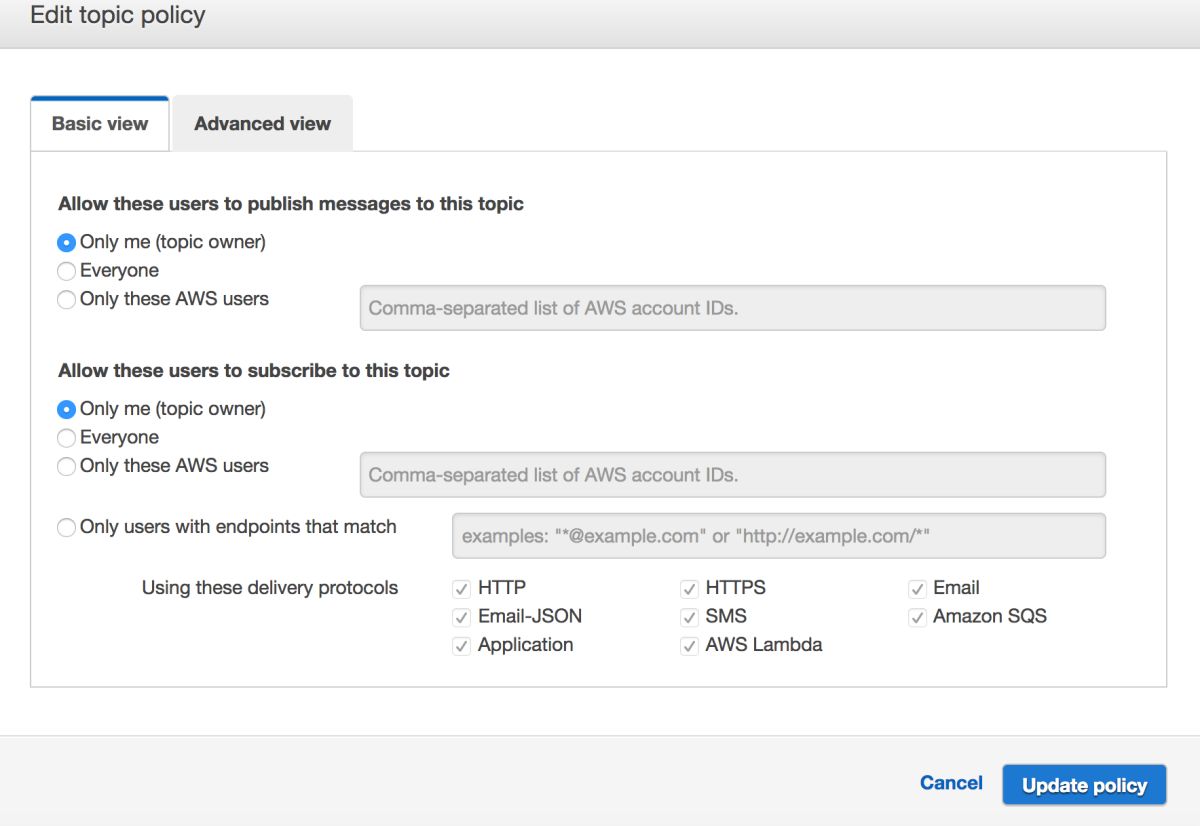Image resolution: width=1200 pixels, height=826 pixels.
Task: Focus the endpoint match pattern field
Action: (x=779, y=536)
